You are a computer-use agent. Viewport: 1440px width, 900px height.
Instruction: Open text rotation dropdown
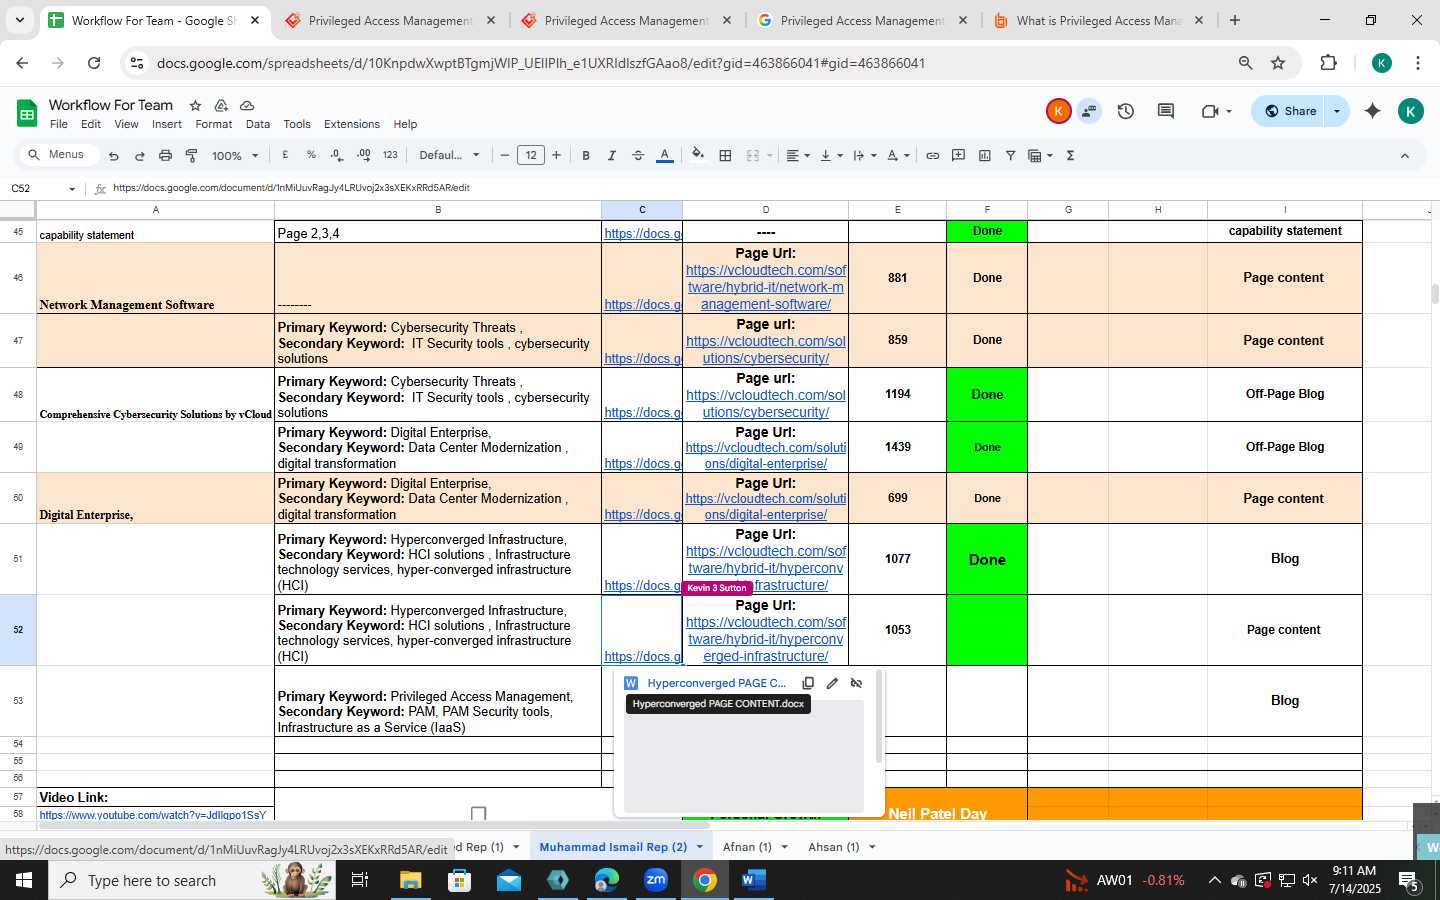(898, 155)
